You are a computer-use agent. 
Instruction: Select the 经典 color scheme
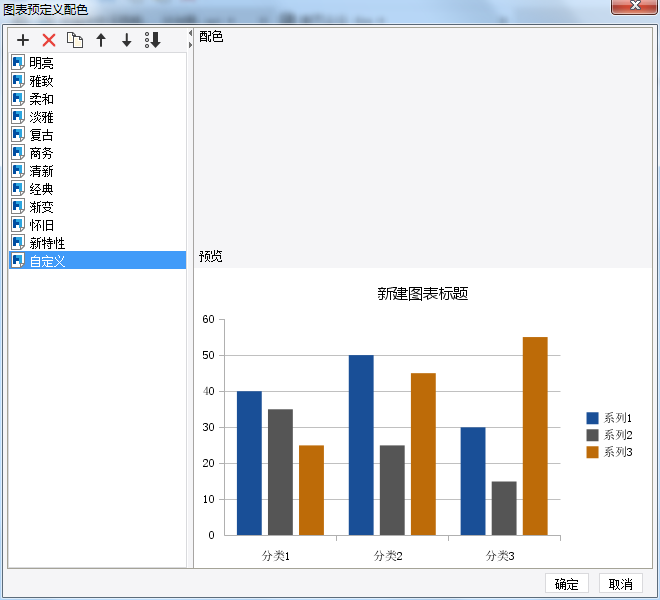click(x=98, y=189)
